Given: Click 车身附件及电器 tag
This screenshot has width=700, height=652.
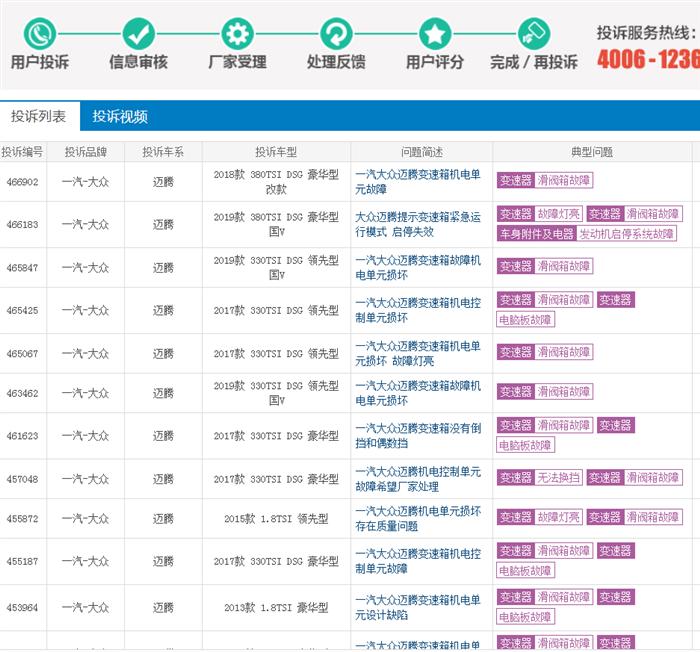Looking at the screenshot, I should point(536,234).
